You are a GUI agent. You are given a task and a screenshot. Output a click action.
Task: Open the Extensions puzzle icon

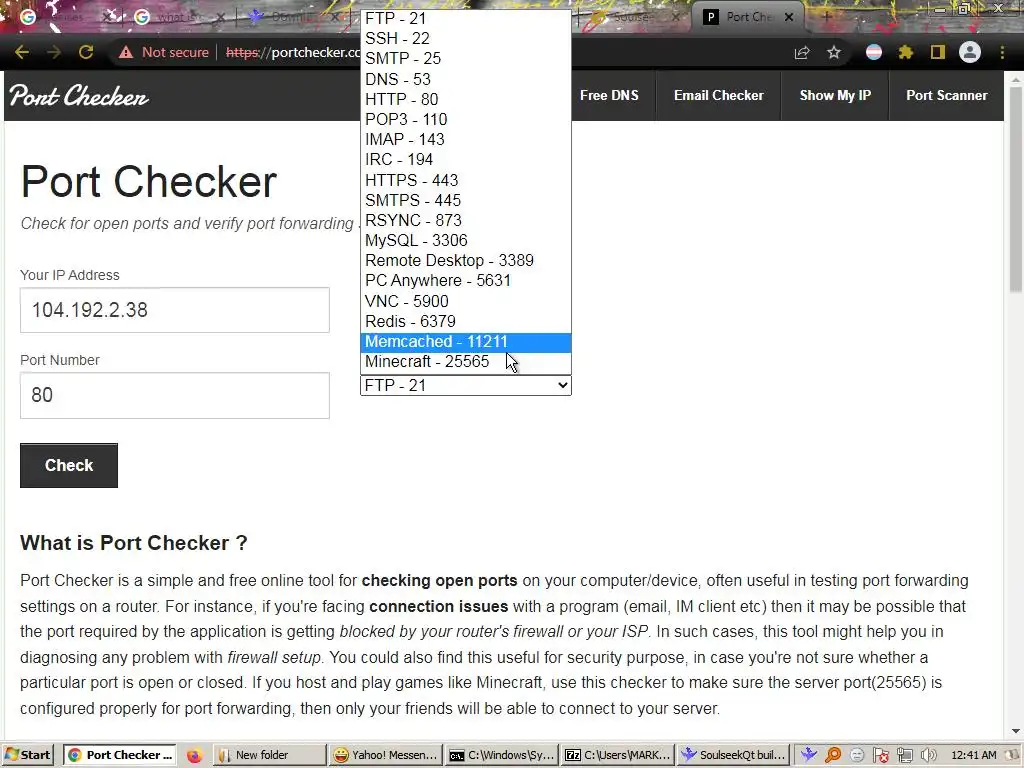click(x=906, y=52)
